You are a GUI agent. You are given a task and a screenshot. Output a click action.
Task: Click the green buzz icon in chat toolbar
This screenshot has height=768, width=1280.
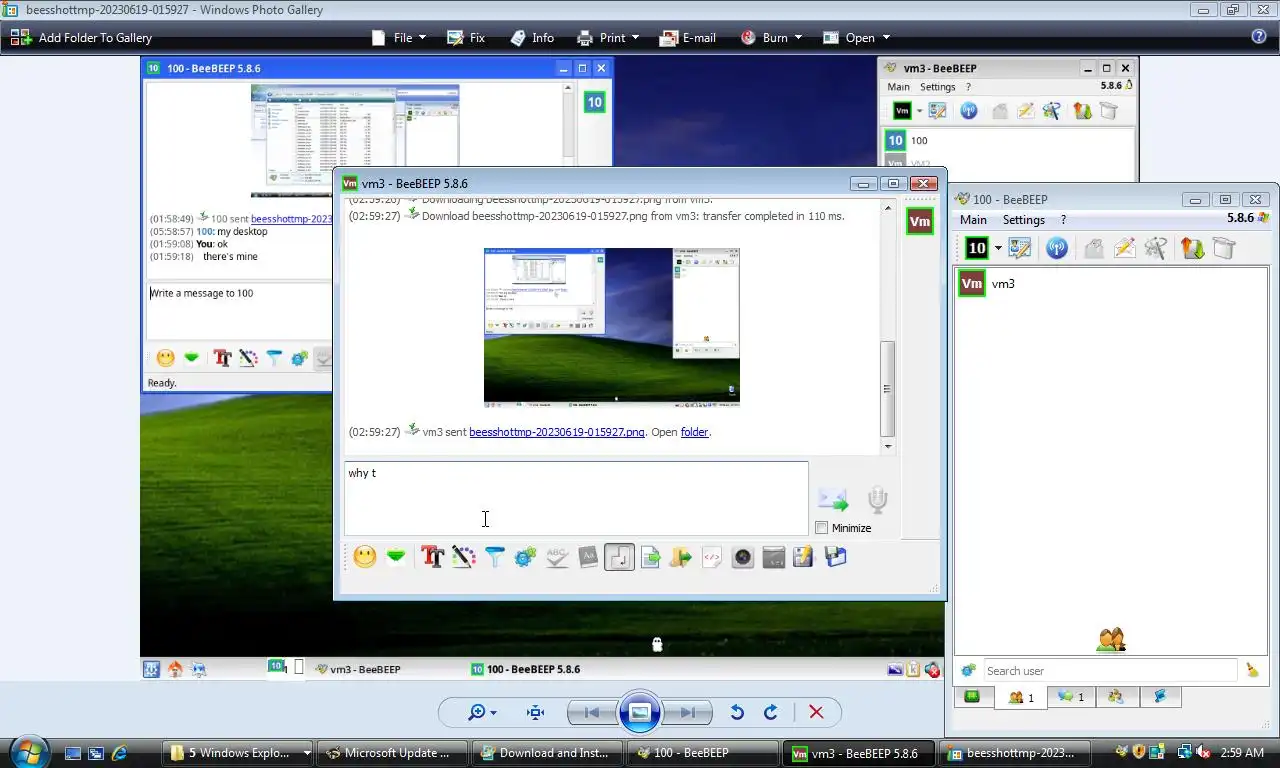click(x=396, y=557)
